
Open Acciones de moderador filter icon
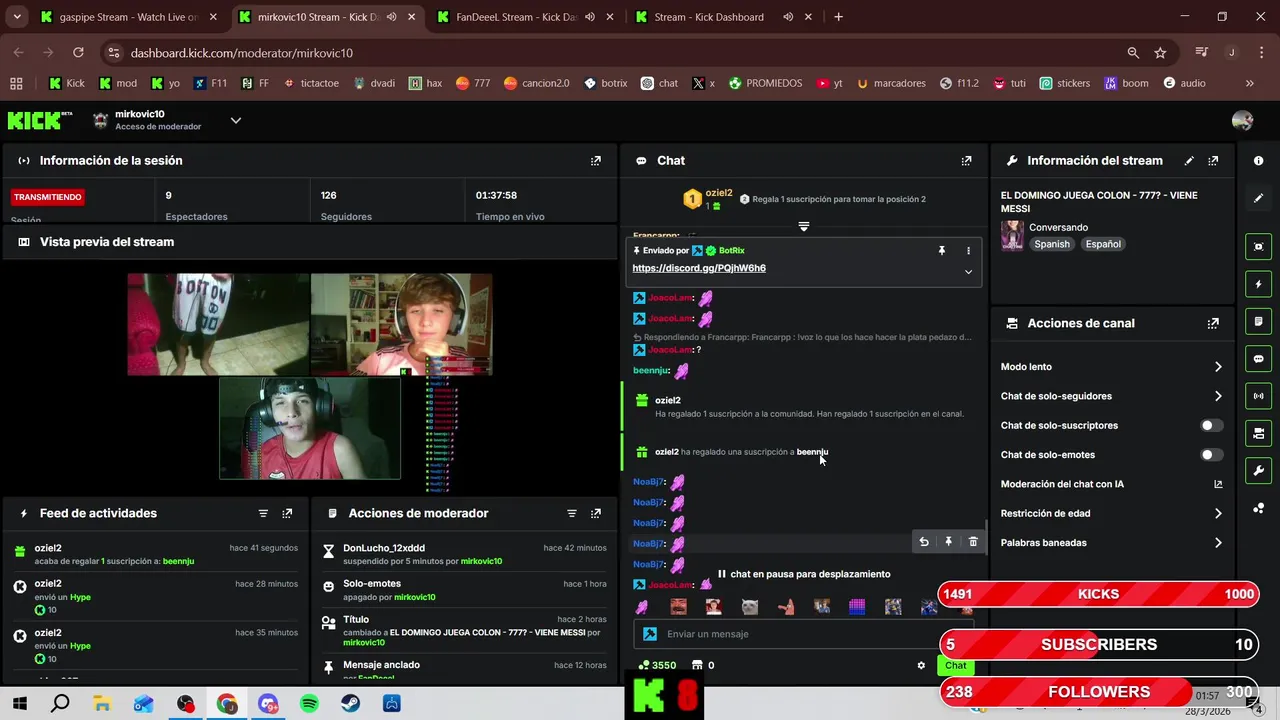point(572,513)
